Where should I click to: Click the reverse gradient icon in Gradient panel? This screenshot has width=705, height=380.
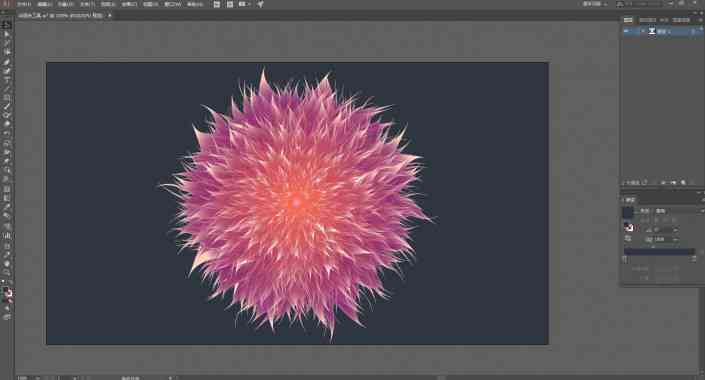[628, 238]
